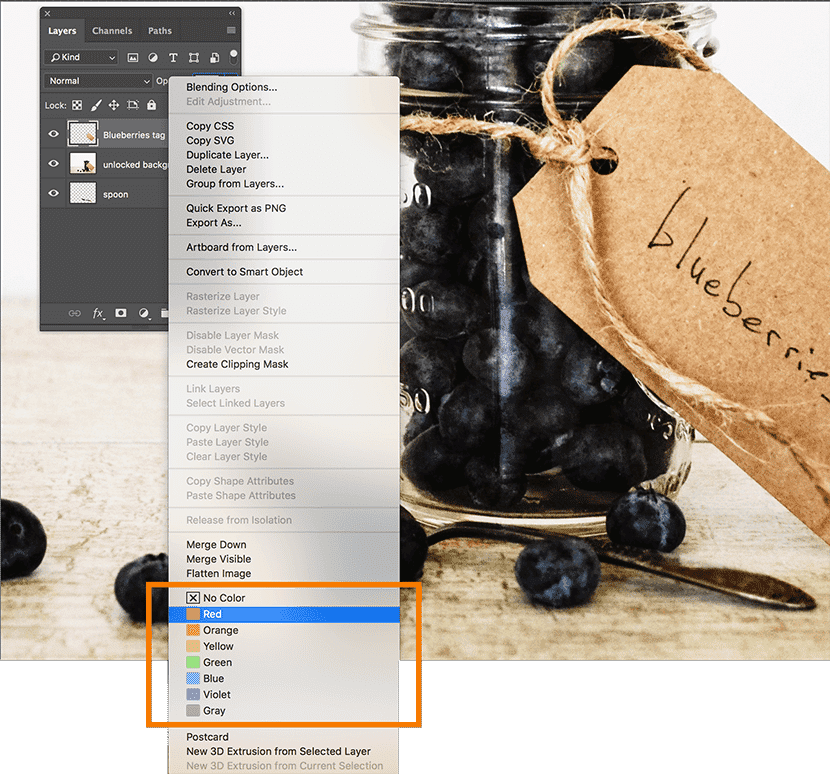Hide the Blueberries tag layer
This screenshot has width=830, height=774.
(x=53, y=134)
